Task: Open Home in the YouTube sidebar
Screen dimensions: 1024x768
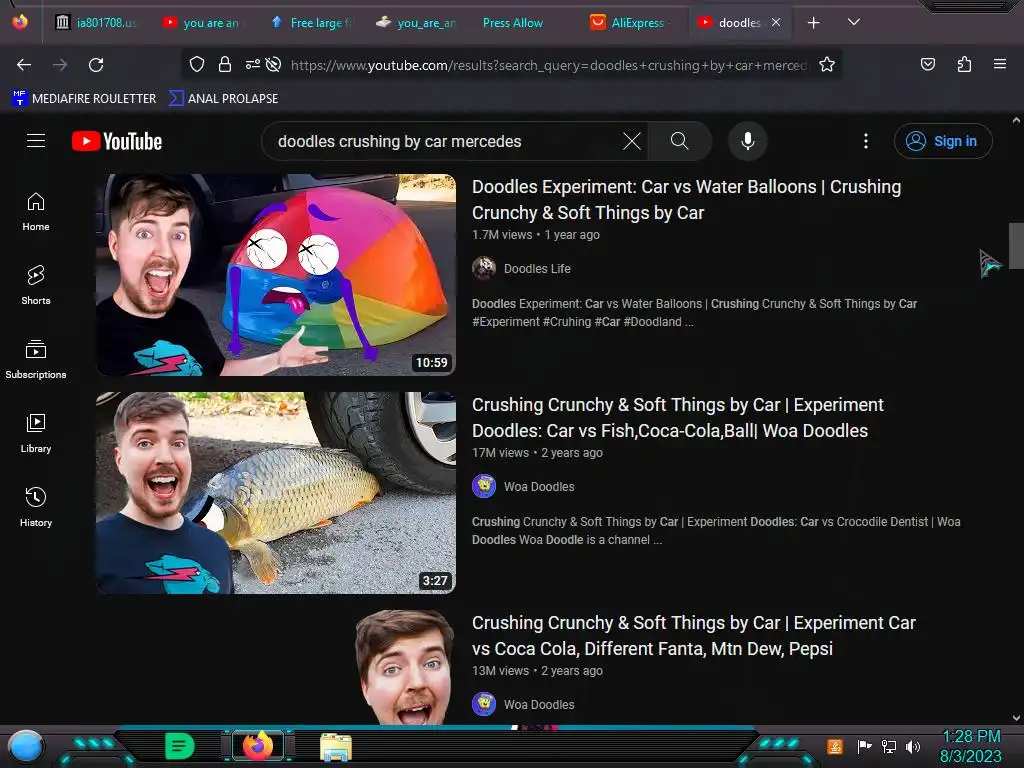Action: (x=36, y=212)
